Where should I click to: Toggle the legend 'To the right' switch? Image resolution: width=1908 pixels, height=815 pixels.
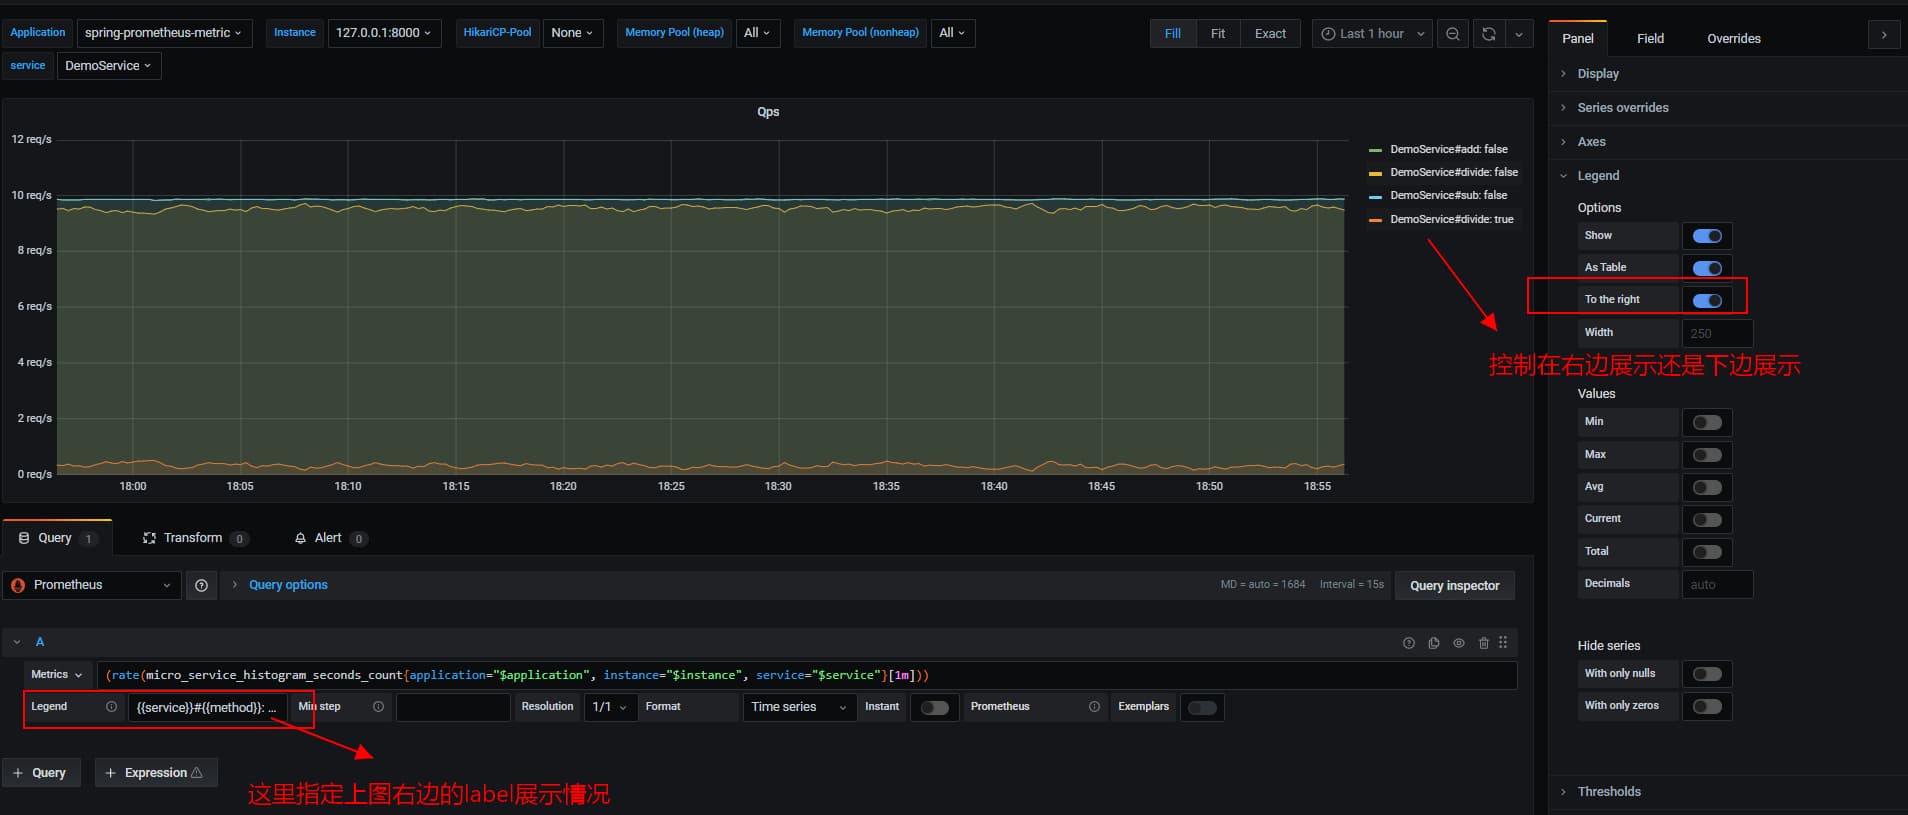(x=1707, y=301)
